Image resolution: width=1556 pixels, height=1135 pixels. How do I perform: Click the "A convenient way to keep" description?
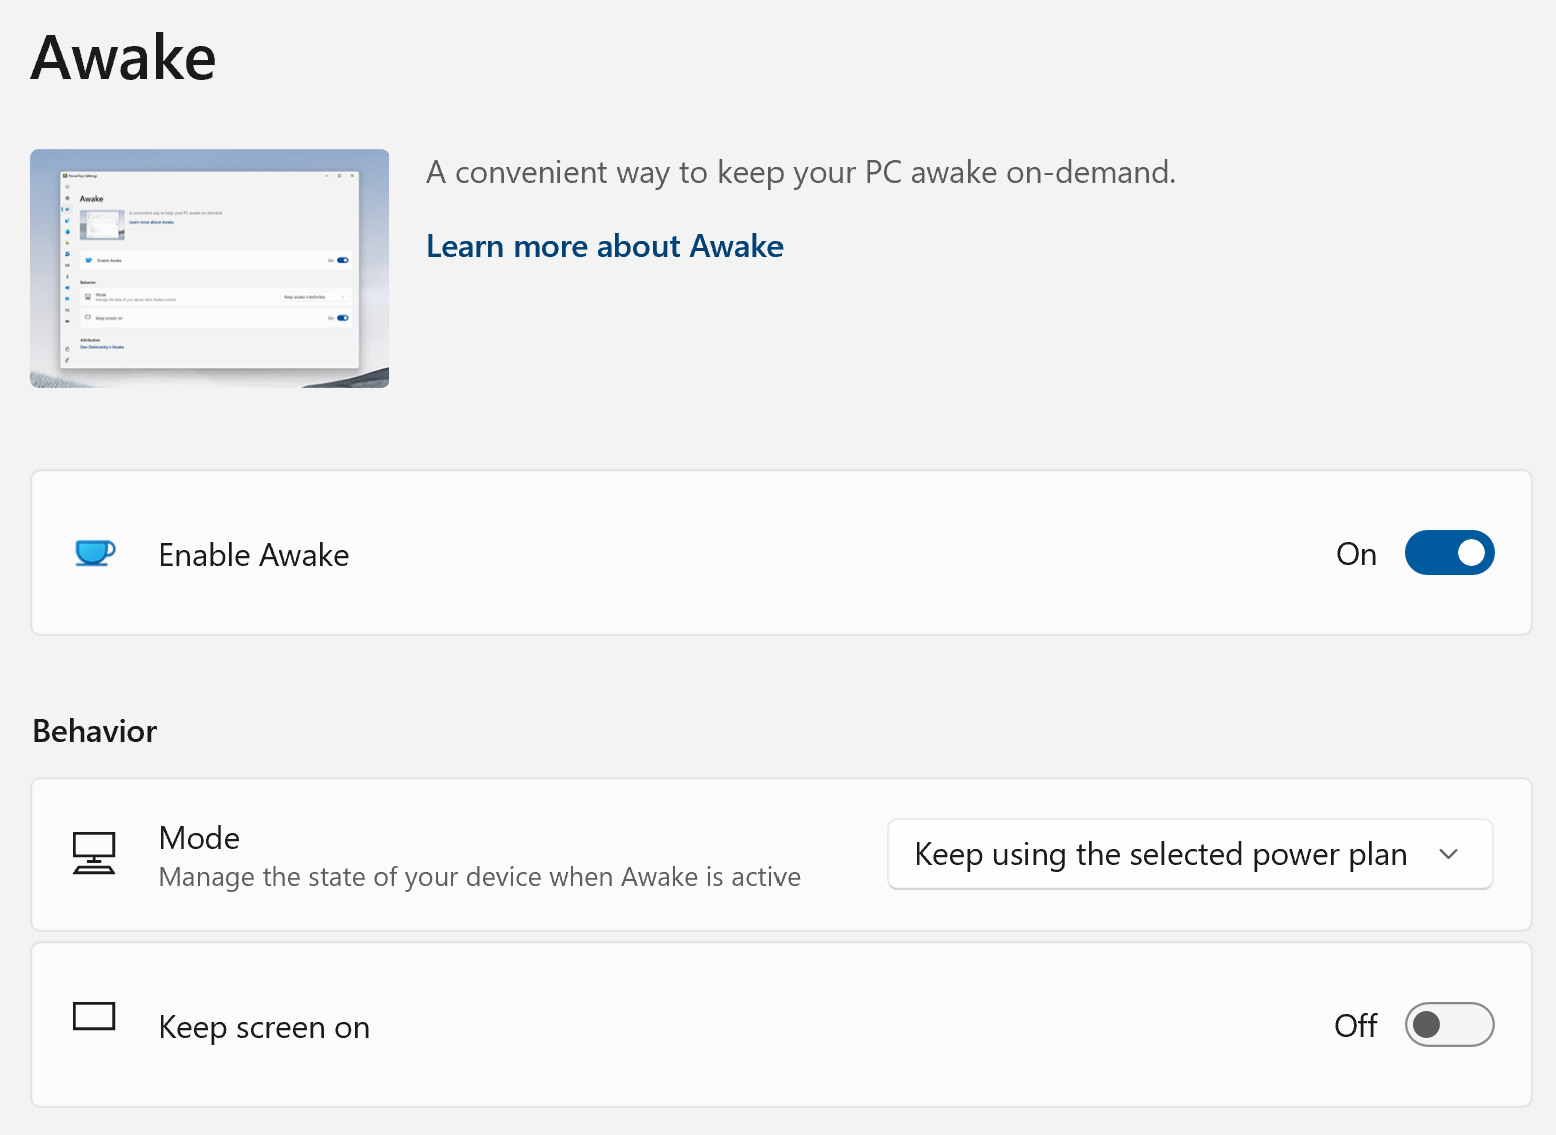pyautogui.click(x=800, y=173)
